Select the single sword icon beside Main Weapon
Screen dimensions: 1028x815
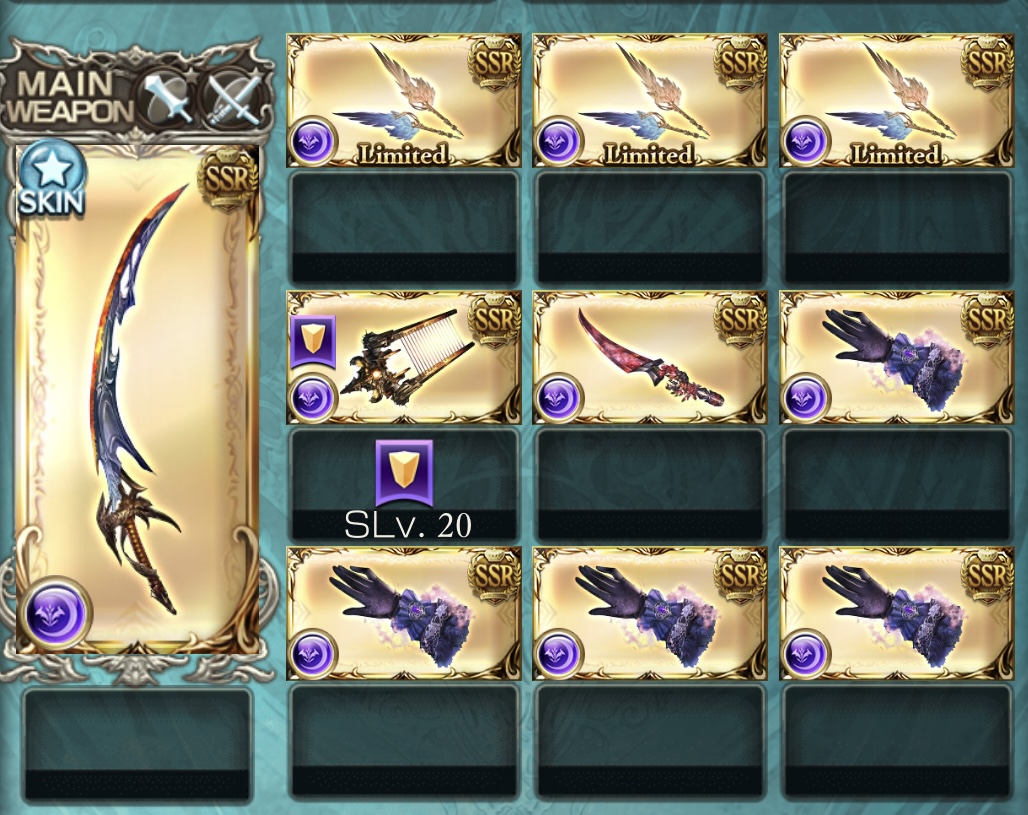(167, 97)
